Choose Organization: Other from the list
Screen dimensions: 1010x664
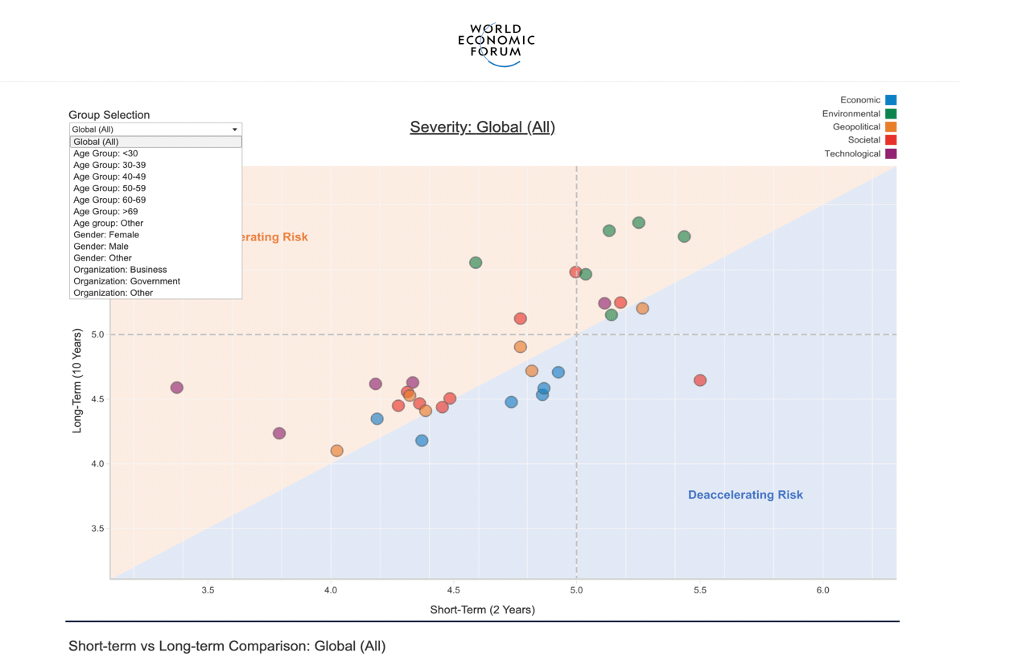click(155, 293)
